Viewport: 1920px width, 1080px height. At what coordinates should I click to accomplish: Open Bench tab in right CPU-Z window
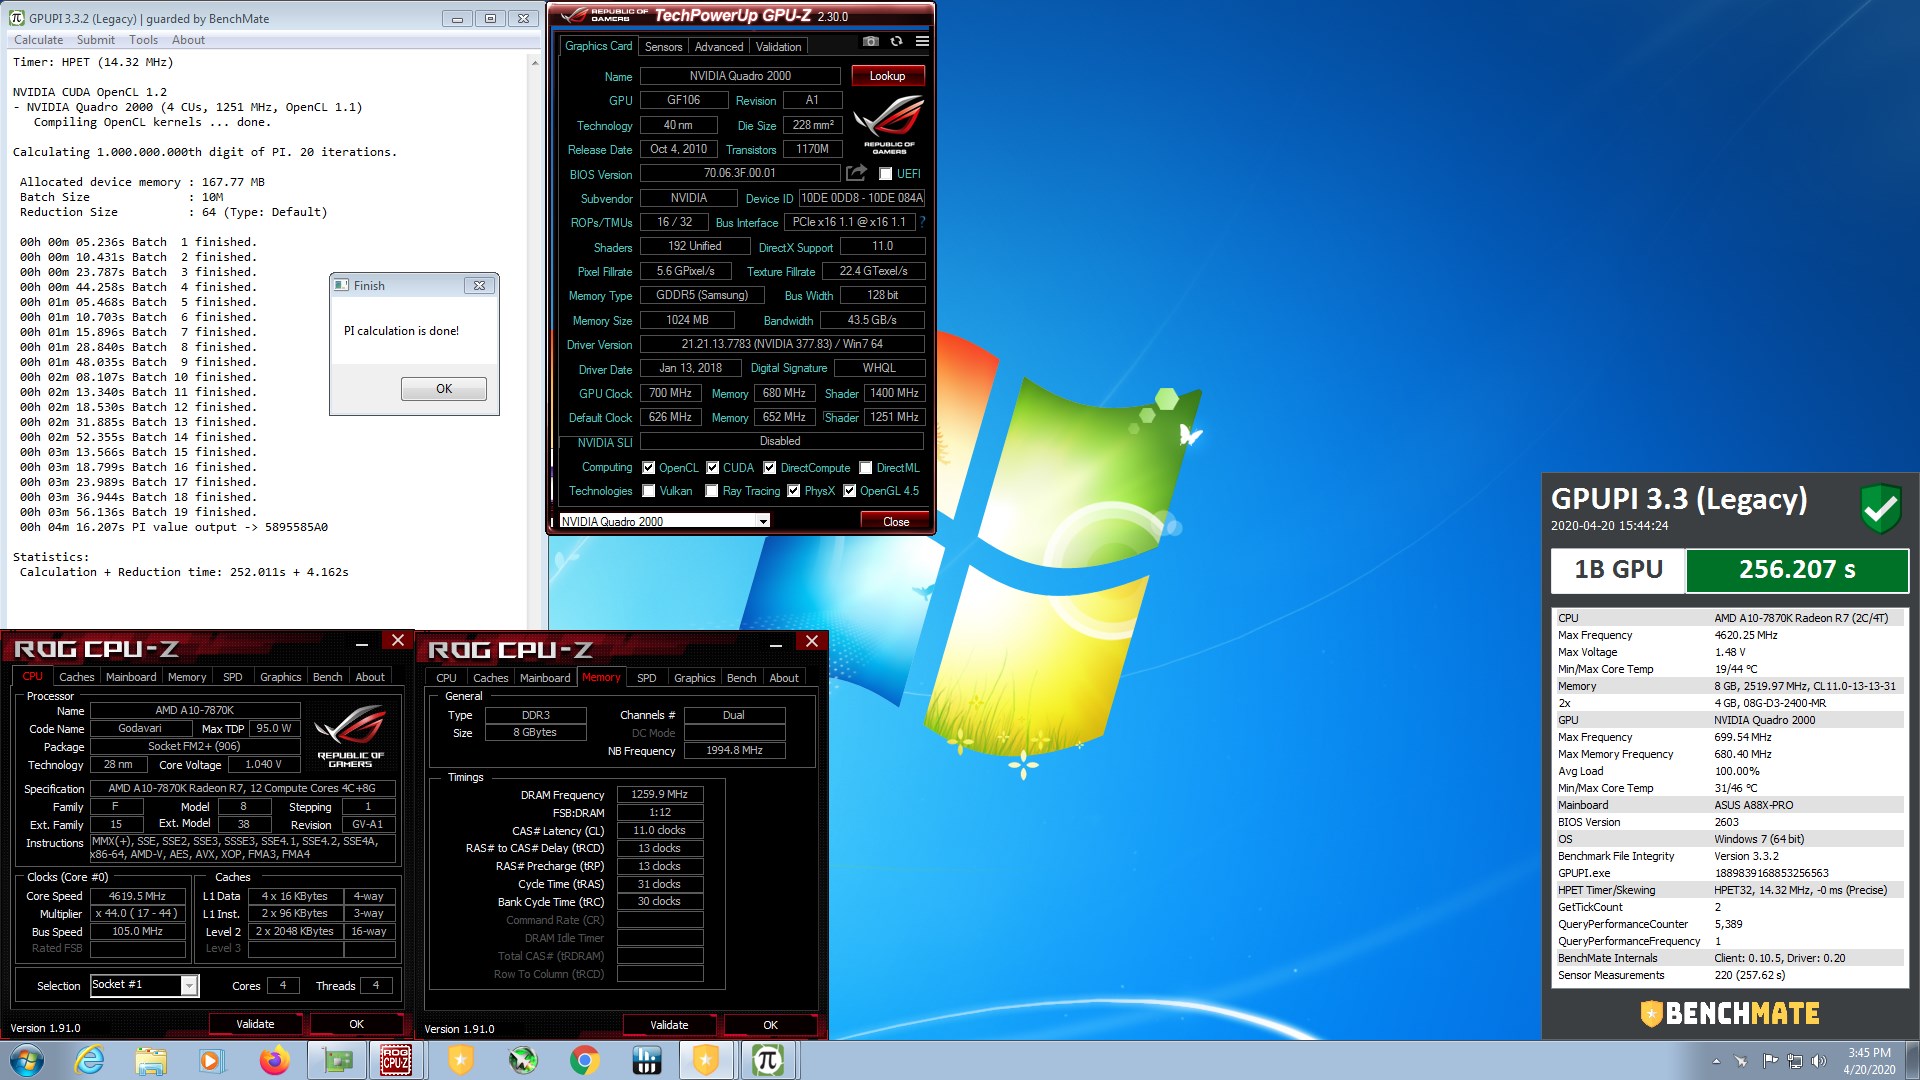pyautogui.click(x=741, y=678)
